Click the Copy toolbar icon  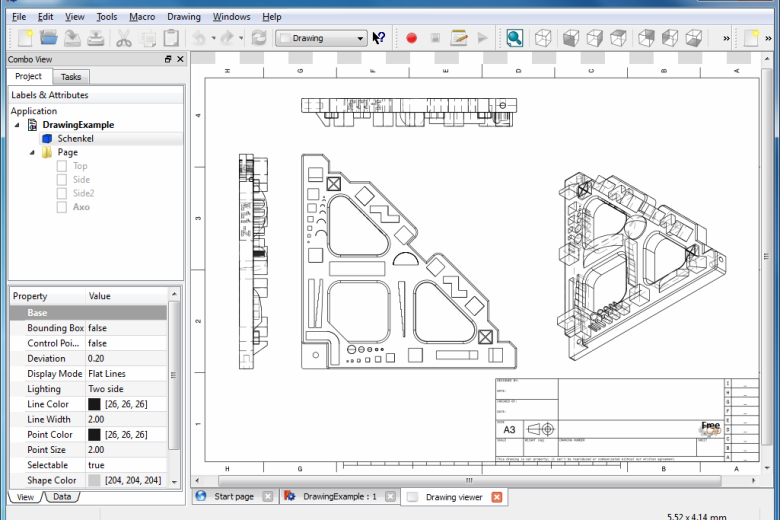click(148, 38)
